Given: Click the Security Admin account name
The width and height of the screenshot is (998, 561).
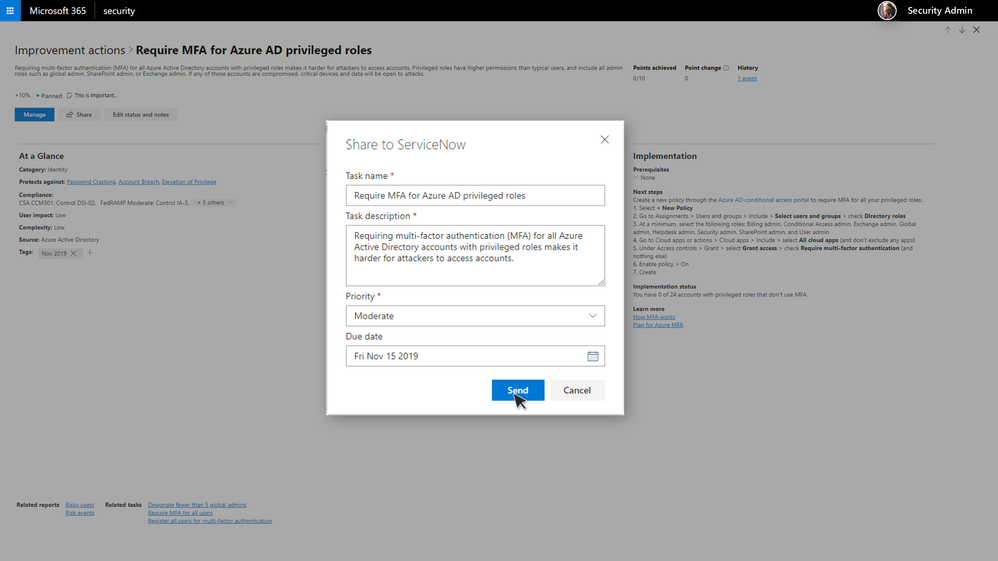Looking at the screenshot, I should 939,10.
